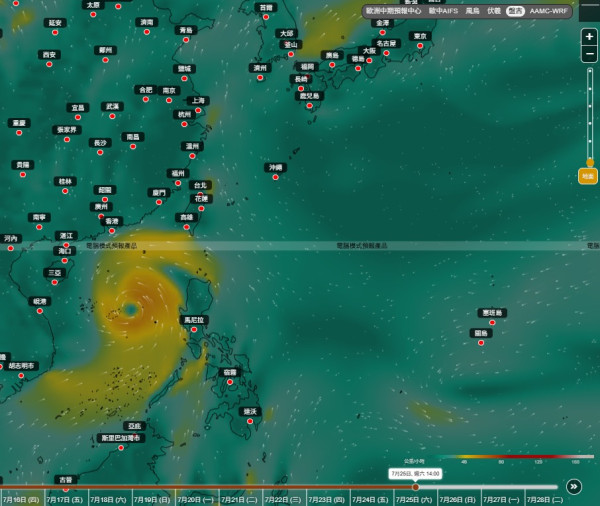Select the 廈門 city label
Screen dimensions: 600x506
click(x=159, y=193)
